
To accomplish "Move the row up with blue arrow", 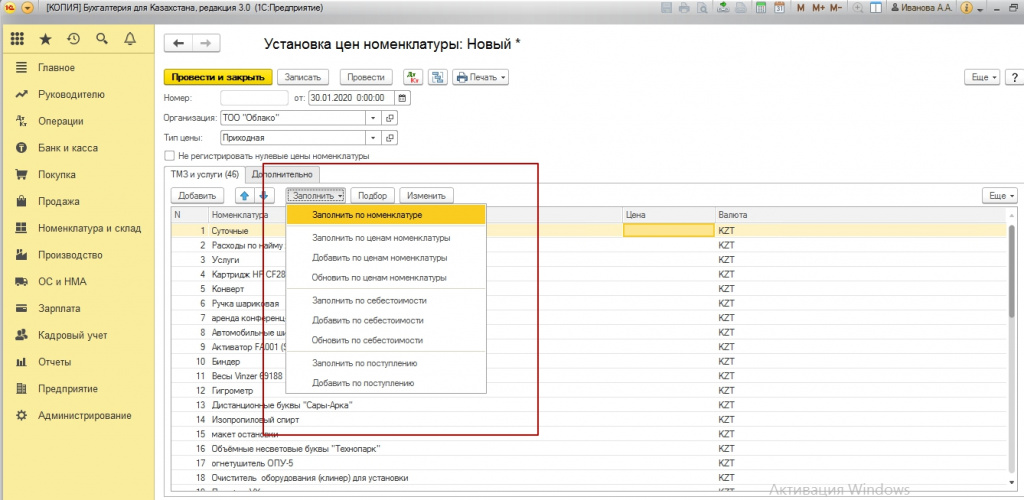I will (x=244, y=195).
